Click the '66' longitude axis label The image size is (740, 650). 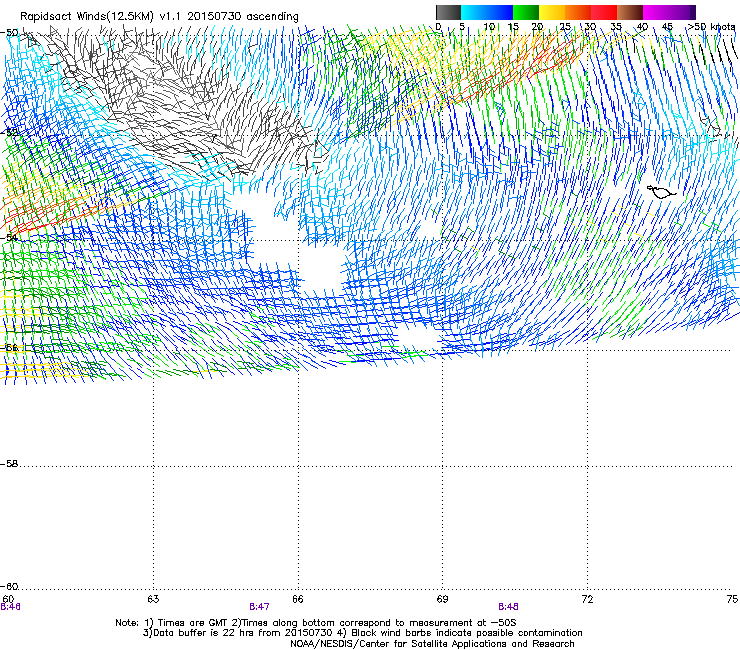pos(298,599)
